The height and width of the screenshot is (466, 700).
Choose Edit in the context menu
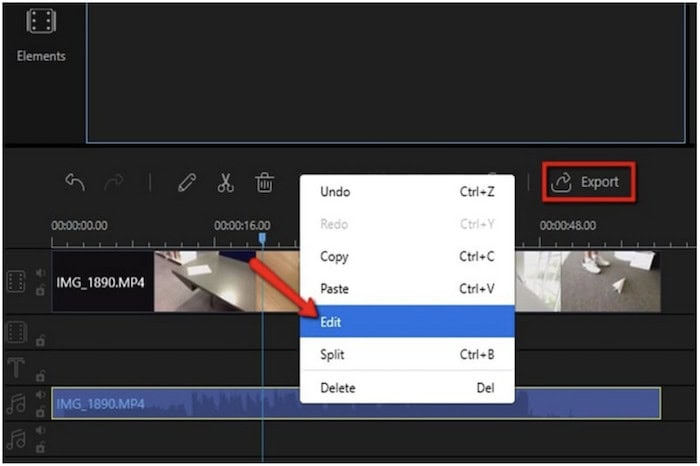[x=407, y=321]
